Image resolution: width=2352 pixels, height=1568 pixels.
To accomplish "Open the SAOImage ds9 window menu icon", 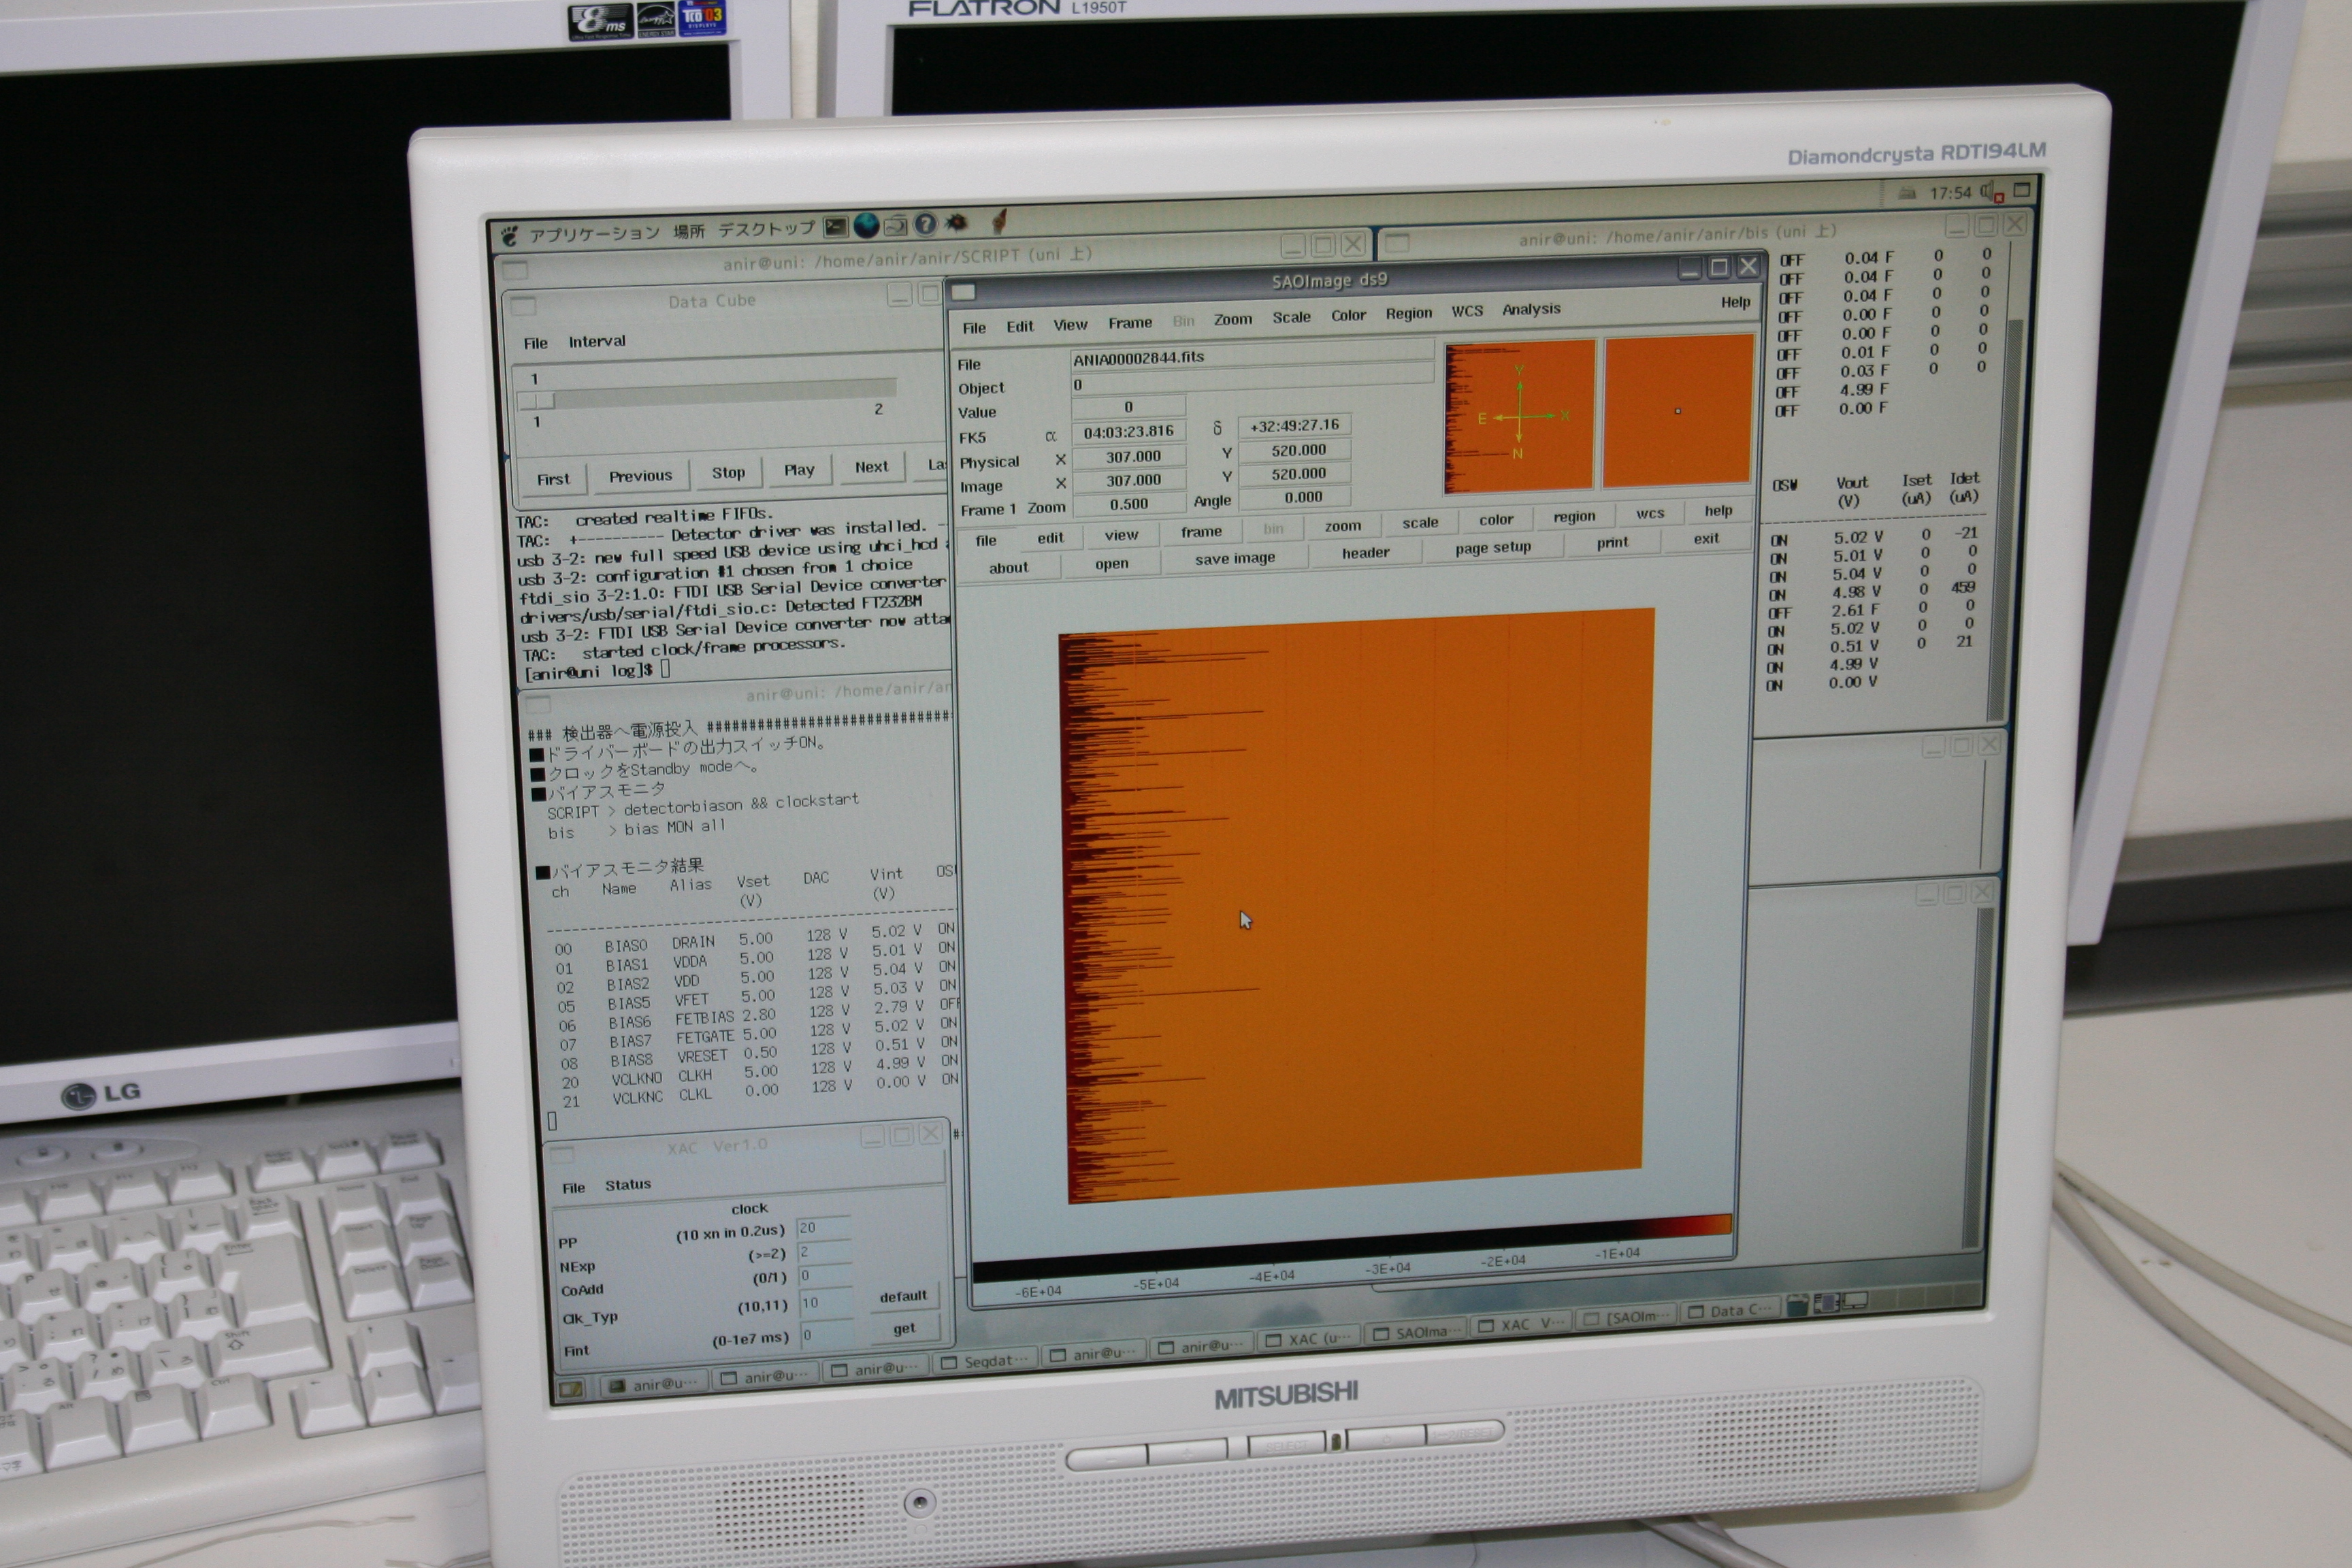I will pos(963,292).
